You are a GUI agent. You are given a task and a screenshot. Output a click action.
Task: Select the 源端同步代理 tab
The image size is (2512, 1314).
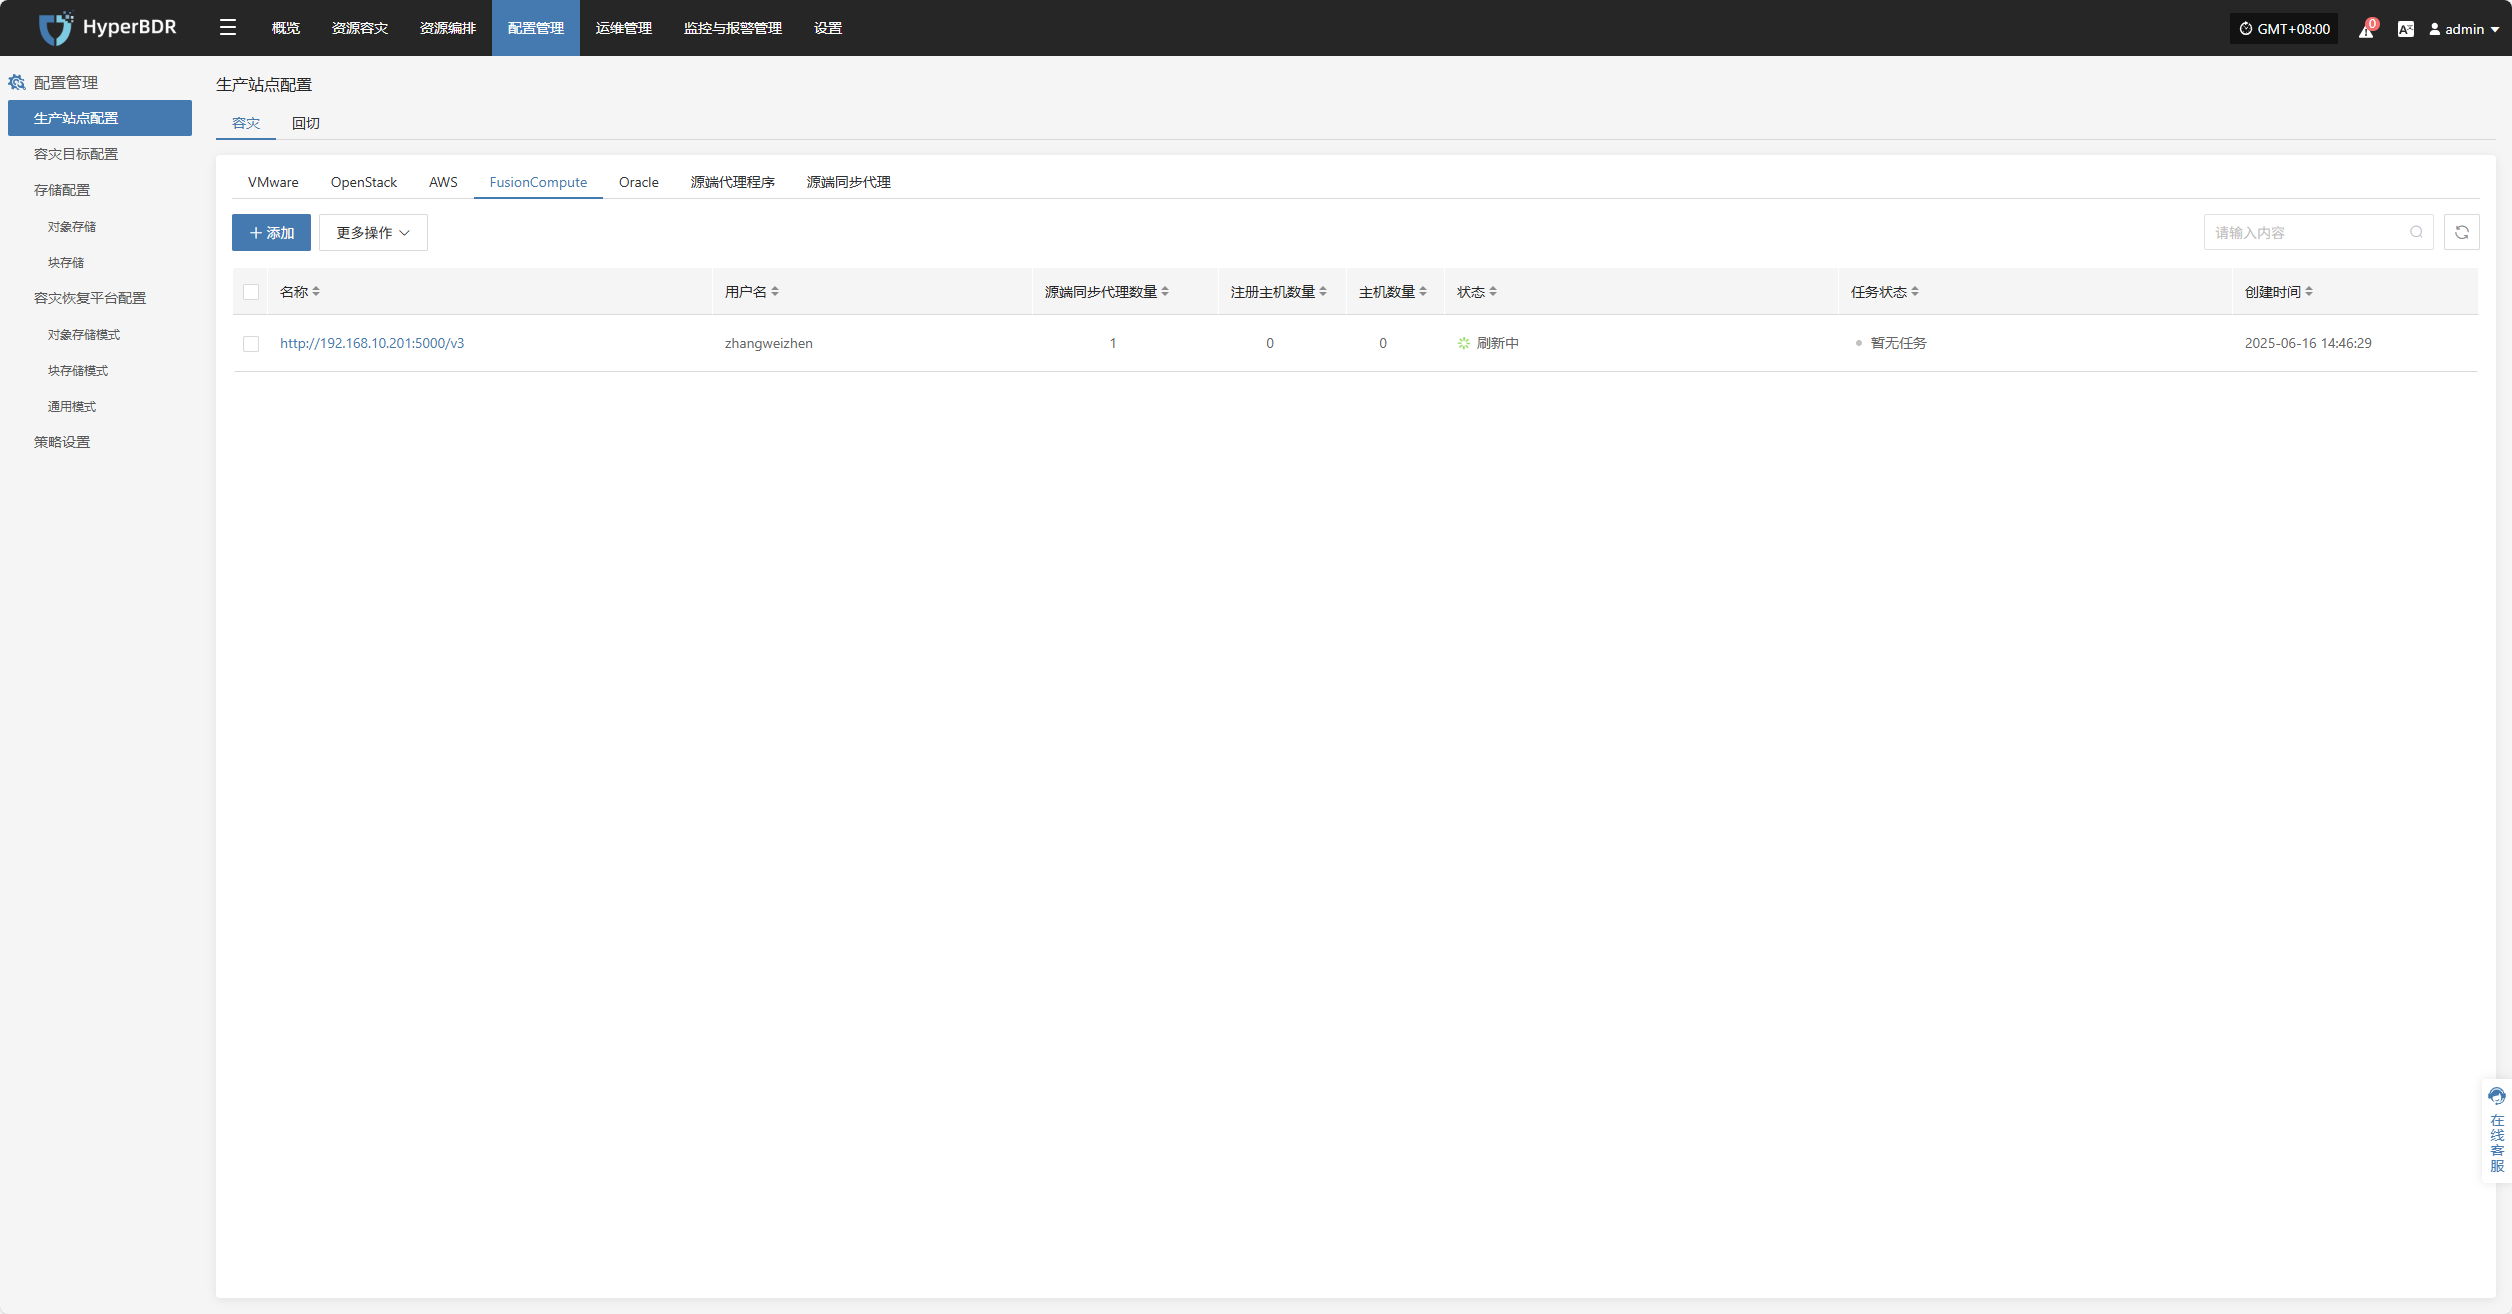[849, 182]
